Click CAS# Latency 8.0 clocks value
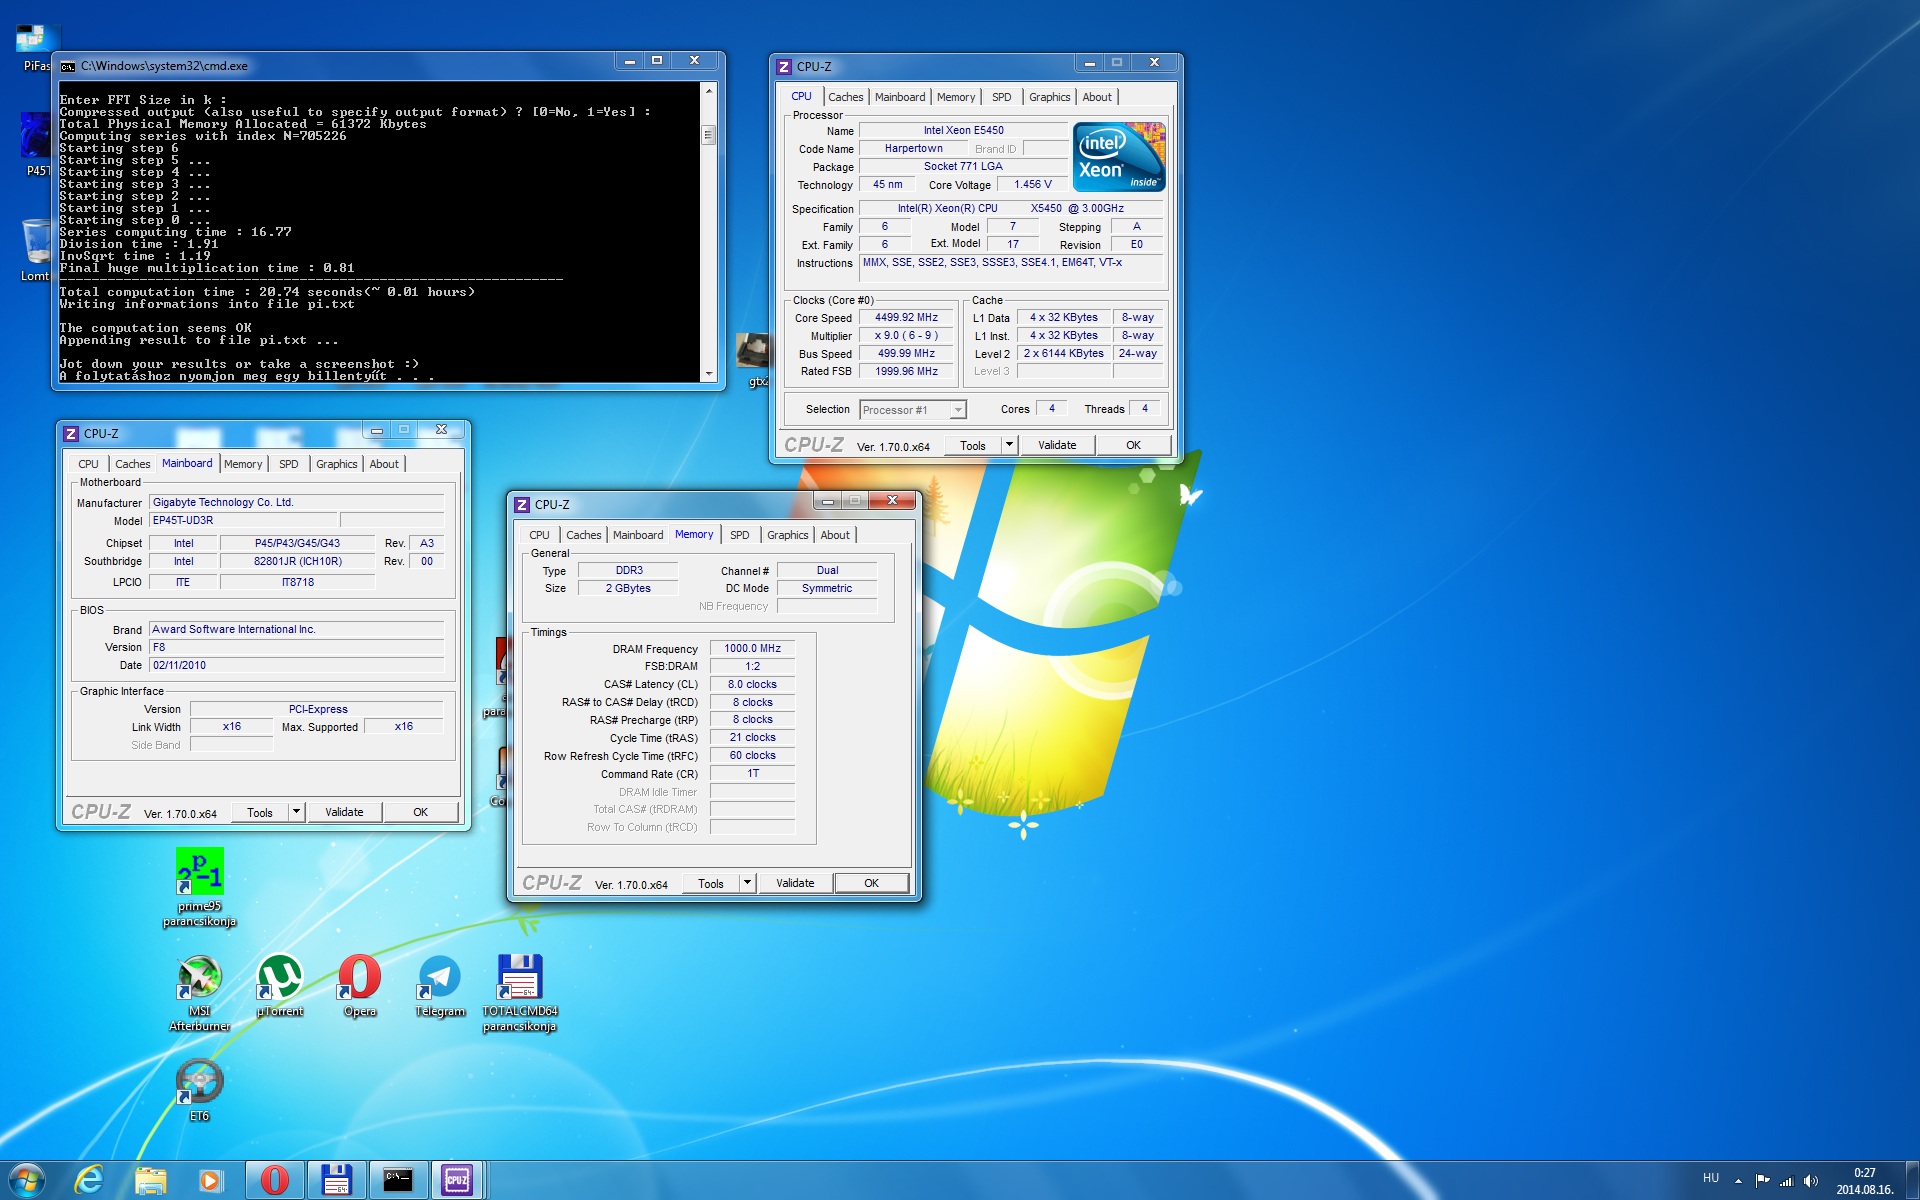1920x1200 pixels. tap(752, 685)
